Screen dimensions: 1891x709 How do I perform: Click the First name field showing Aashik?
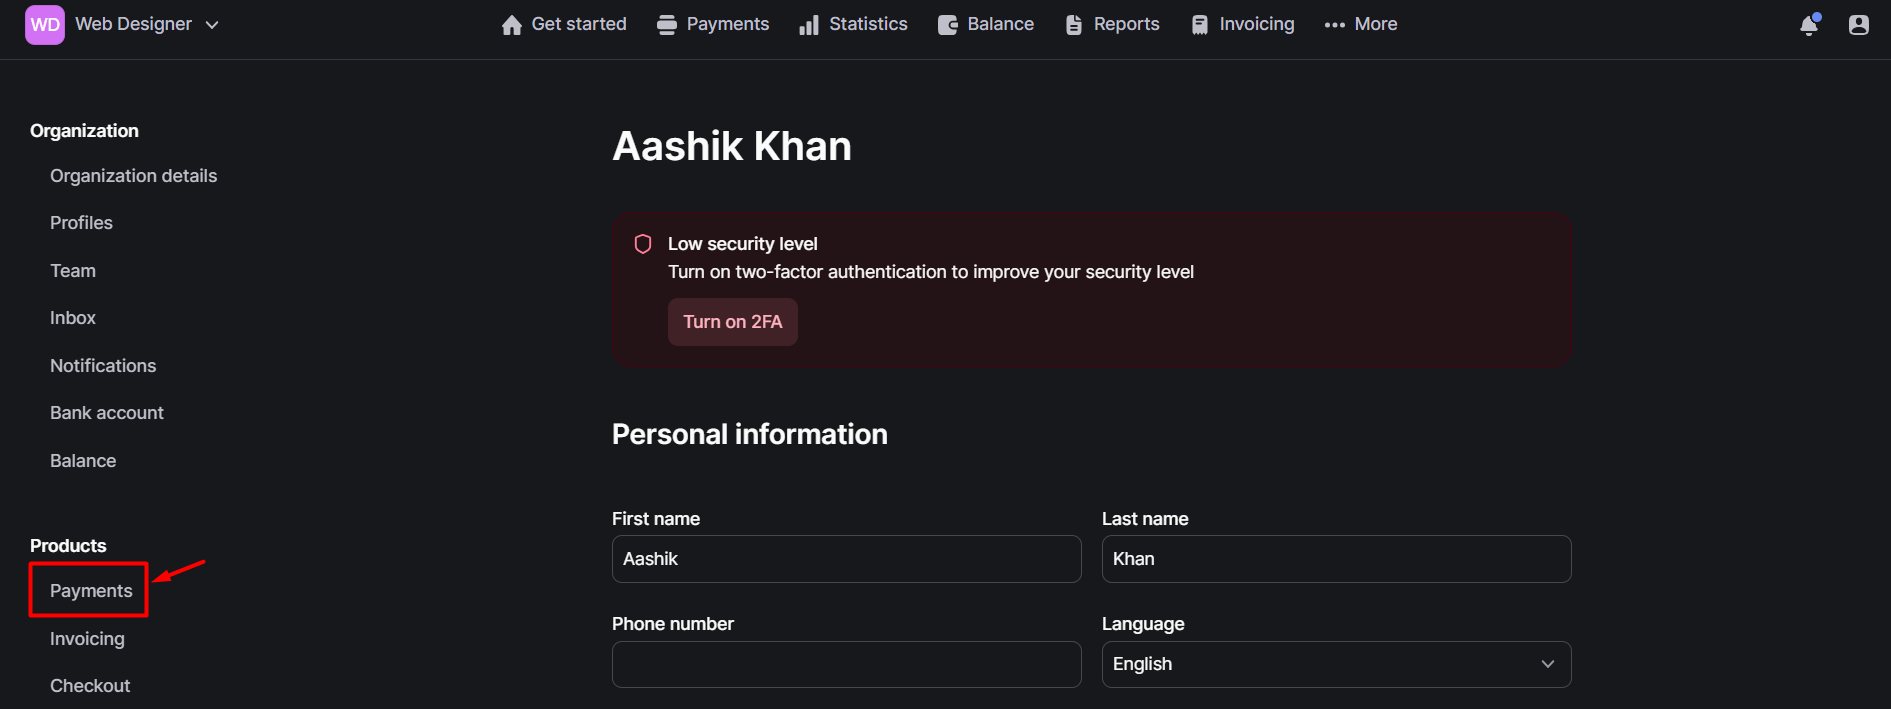point(845,558)
